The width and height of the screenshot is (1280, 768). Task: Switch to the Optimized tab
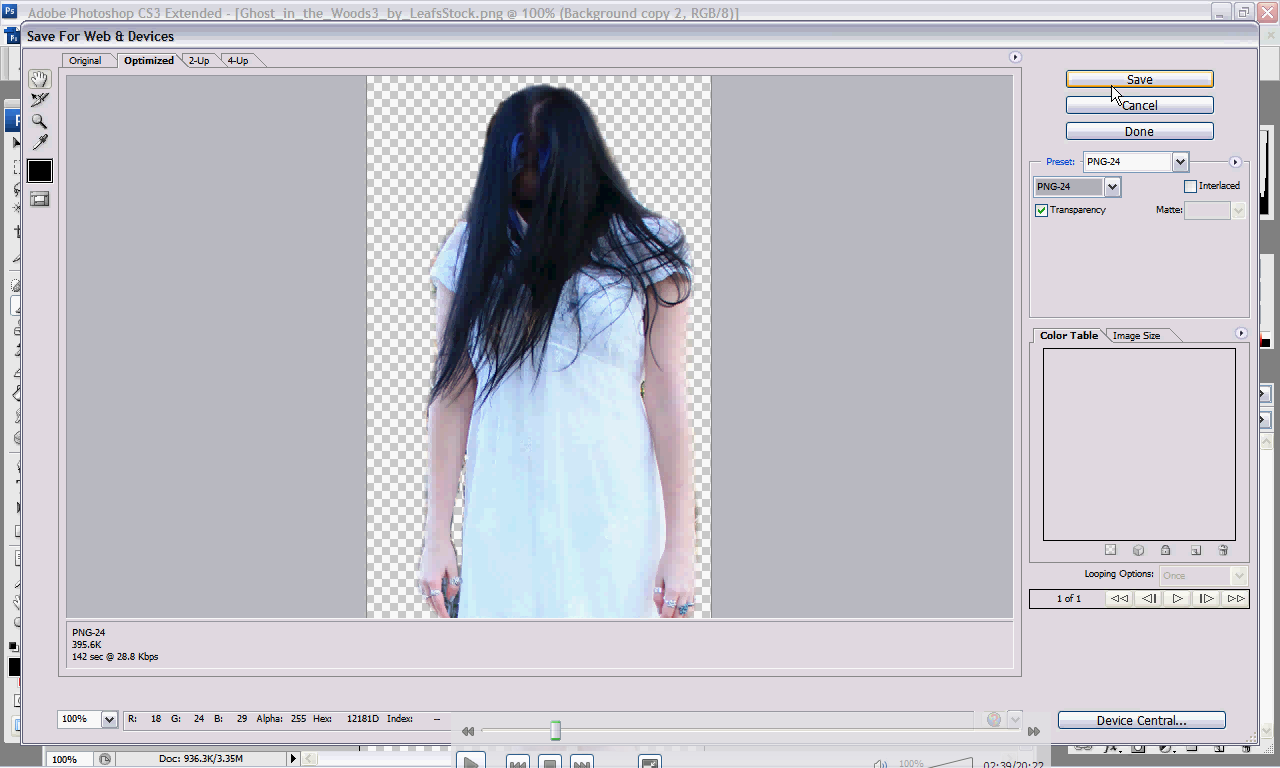click(x=149, y=61)
